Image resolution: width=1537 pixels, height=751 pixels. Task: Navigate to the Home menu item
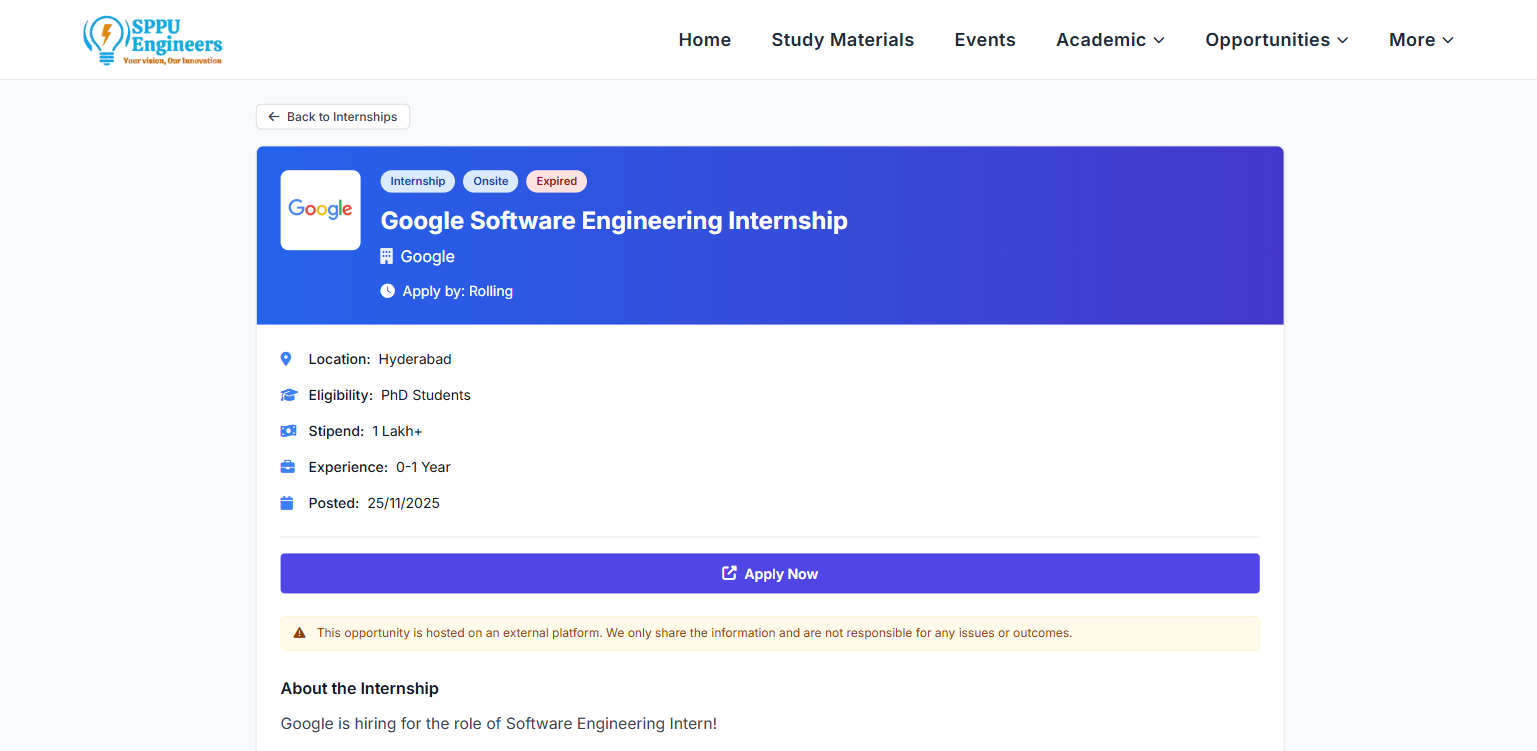pyautogui.click(x=704, y=39)
